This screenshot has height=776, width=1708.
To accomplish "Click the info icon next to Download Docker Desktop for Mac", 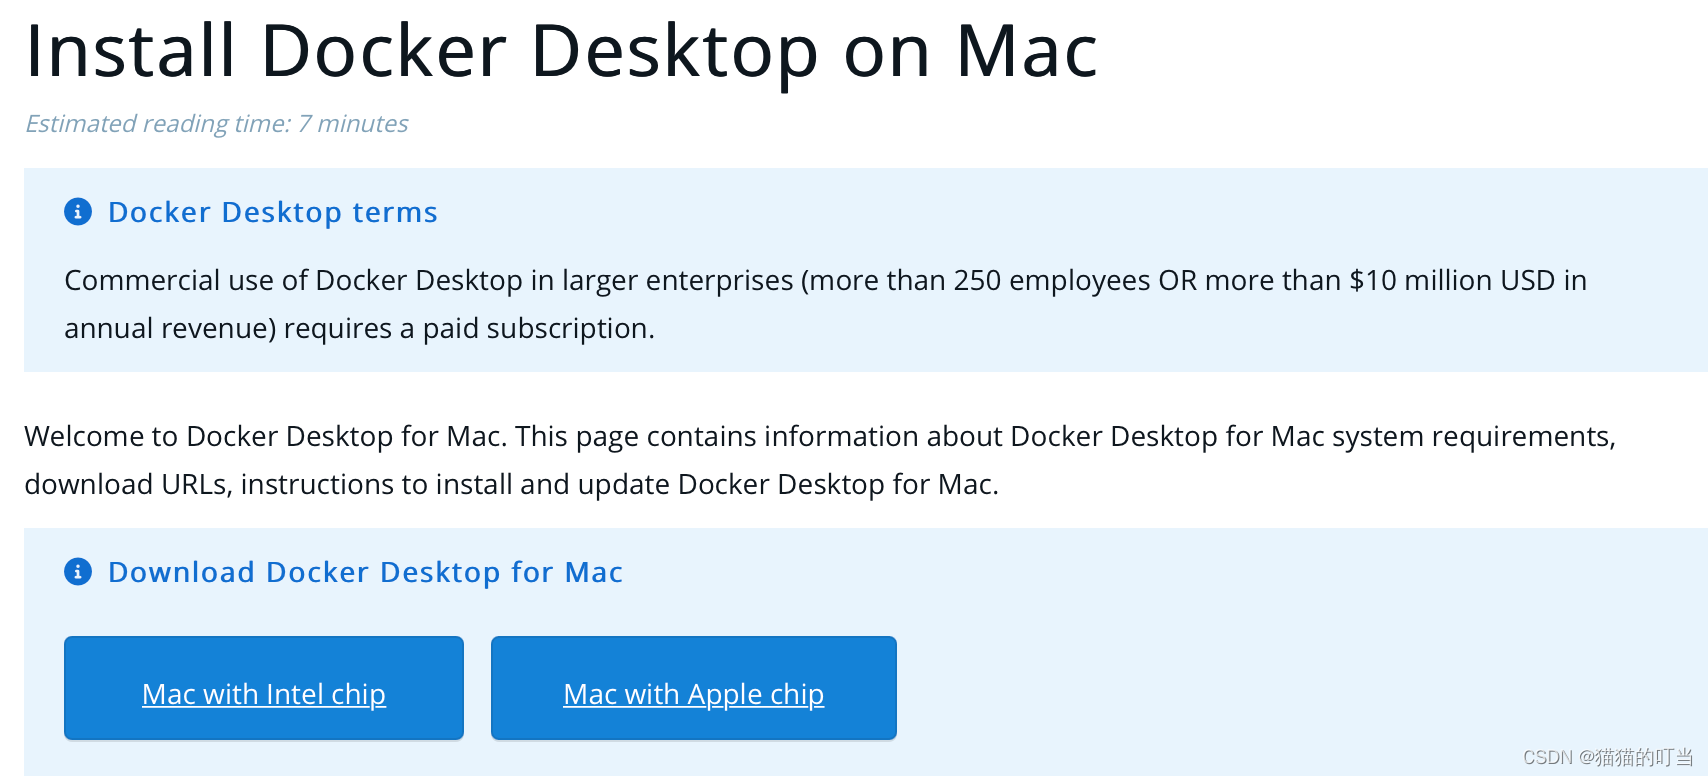I will (78, 572).
